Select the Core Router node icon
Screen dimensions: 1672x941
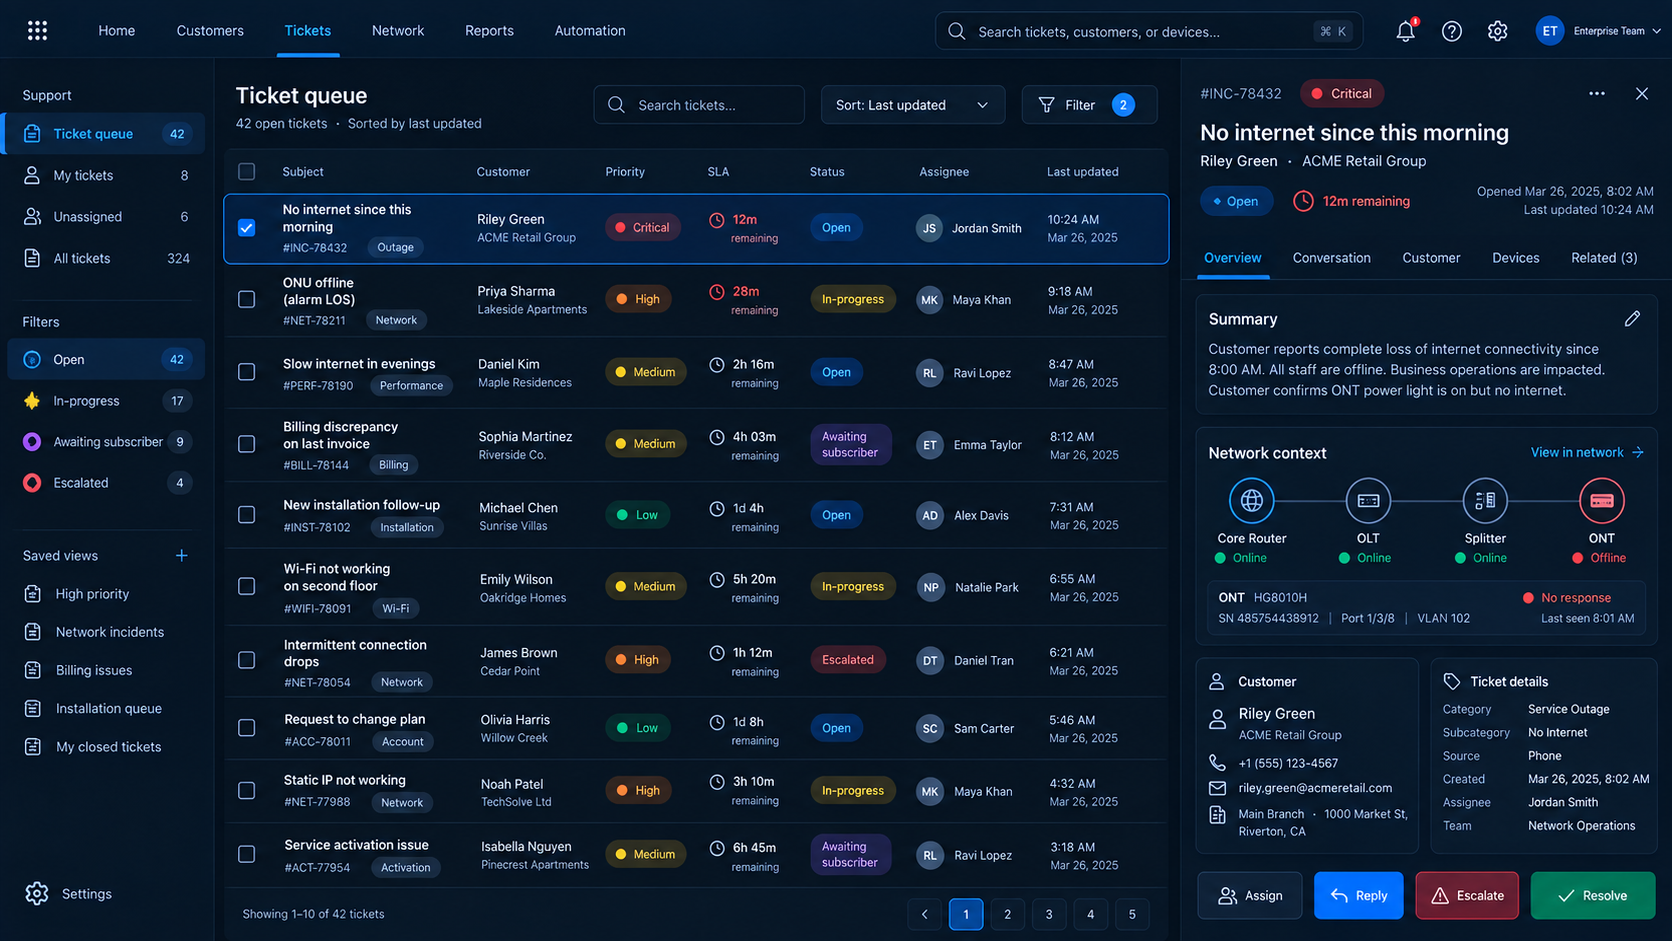1251,500
